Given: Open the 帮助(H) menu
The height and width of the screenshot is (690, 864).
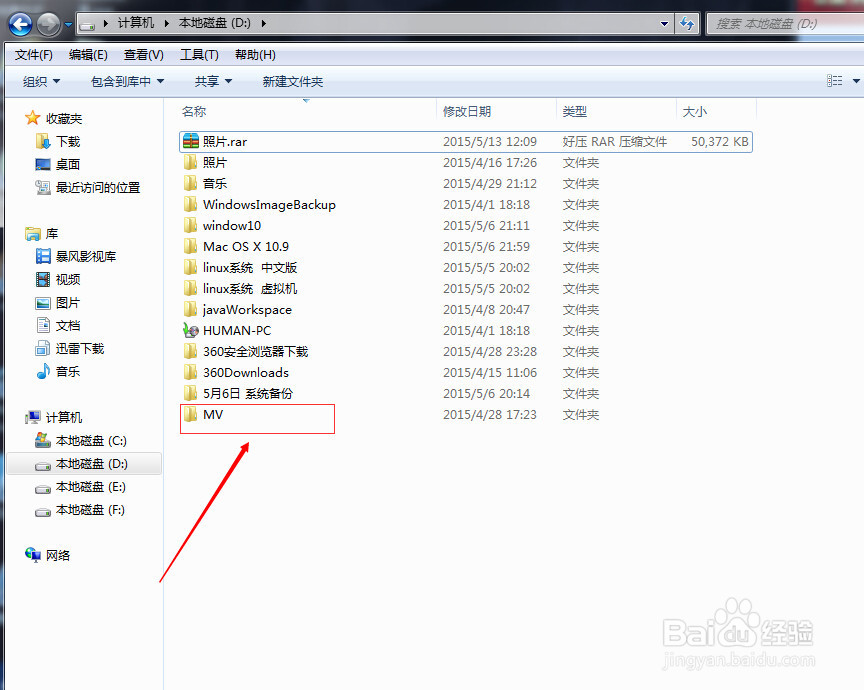Looking at the screenshot, I should [255, 55].
